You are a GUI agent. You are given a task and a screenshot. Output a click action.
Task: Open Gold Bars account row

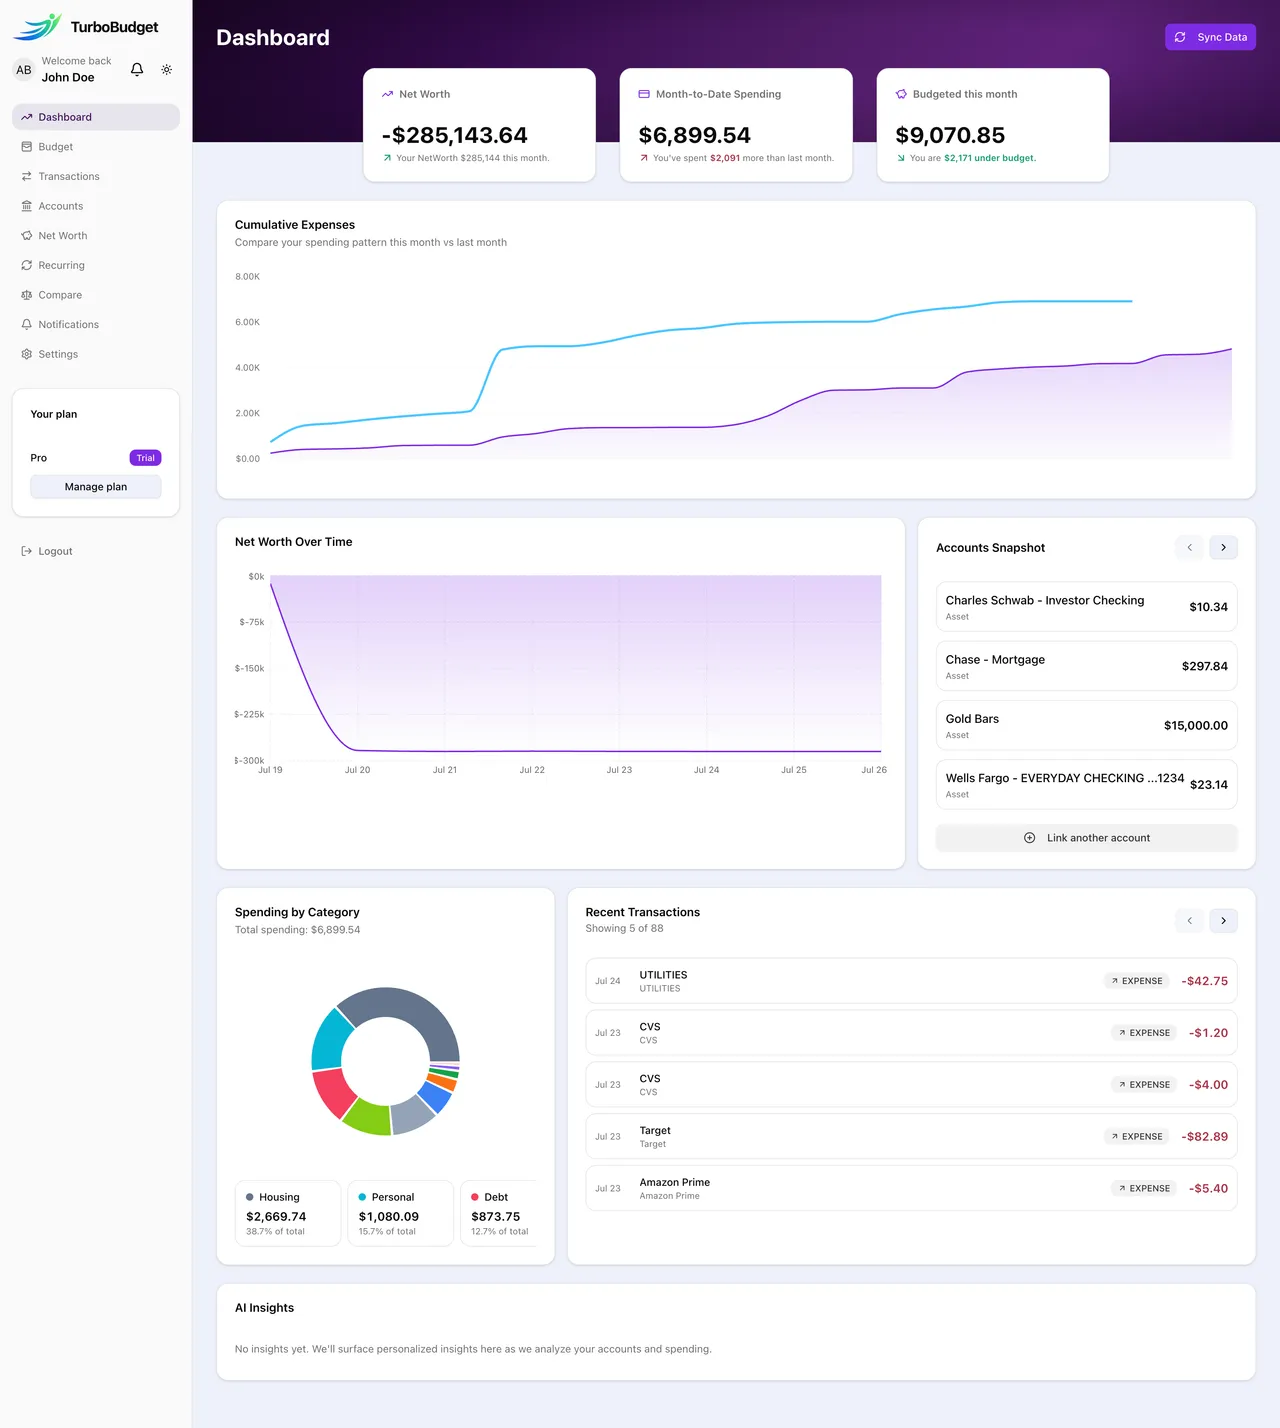(1087, 725)
